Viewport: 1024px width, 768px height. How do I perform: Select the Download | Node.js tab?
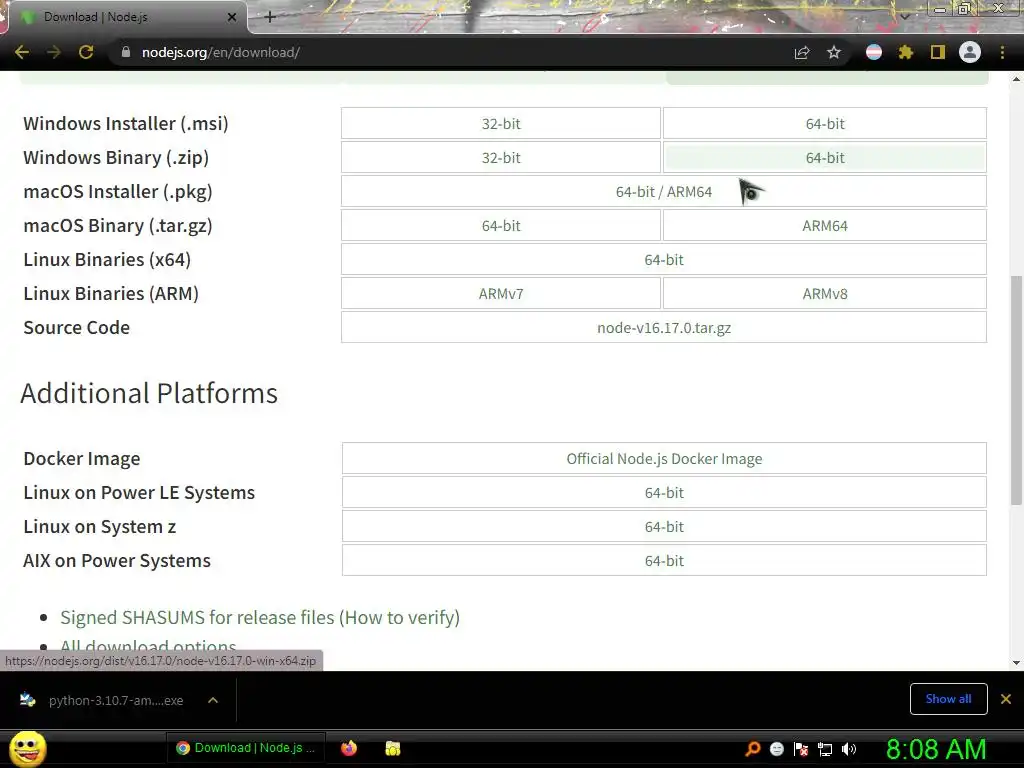[127, 17]
